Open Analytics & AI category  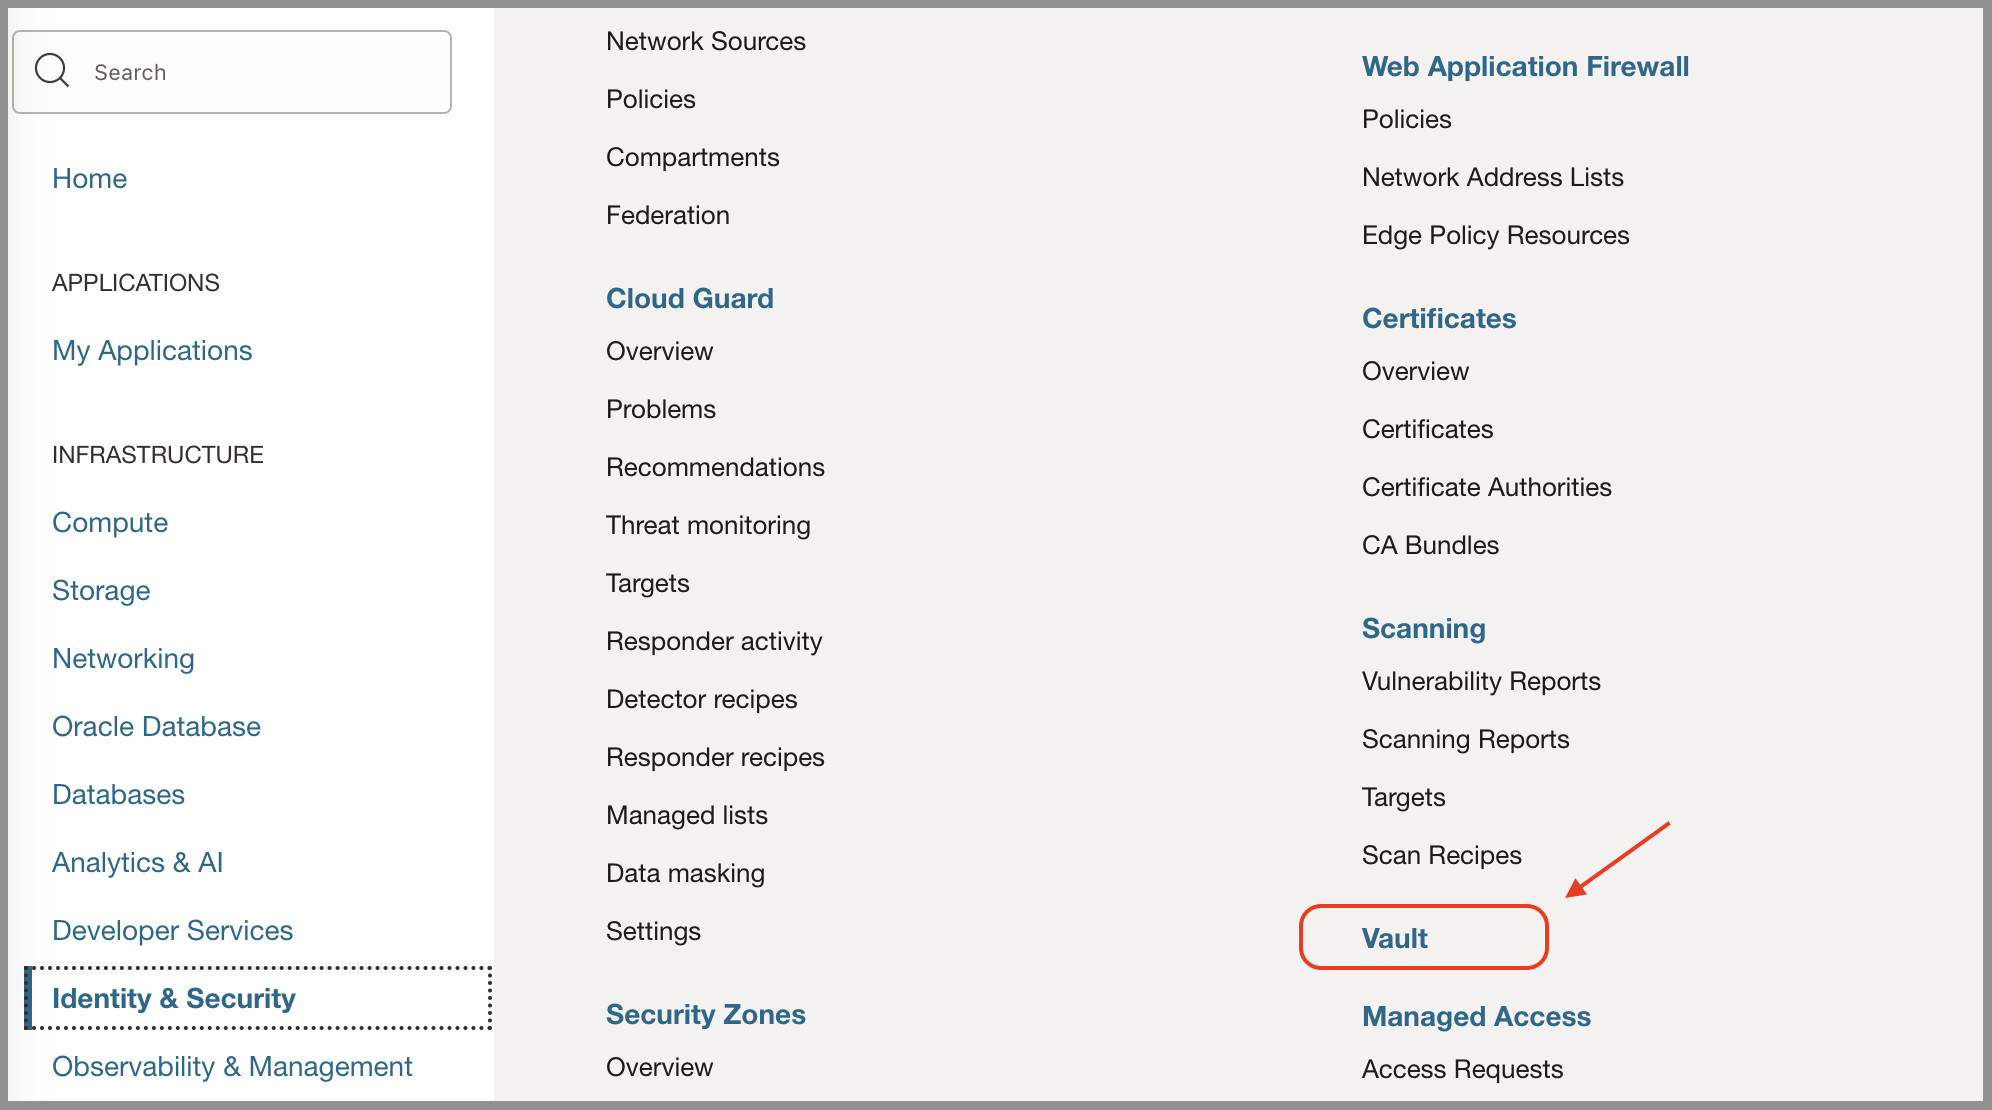pyautogui.click(x=137, y=862)
